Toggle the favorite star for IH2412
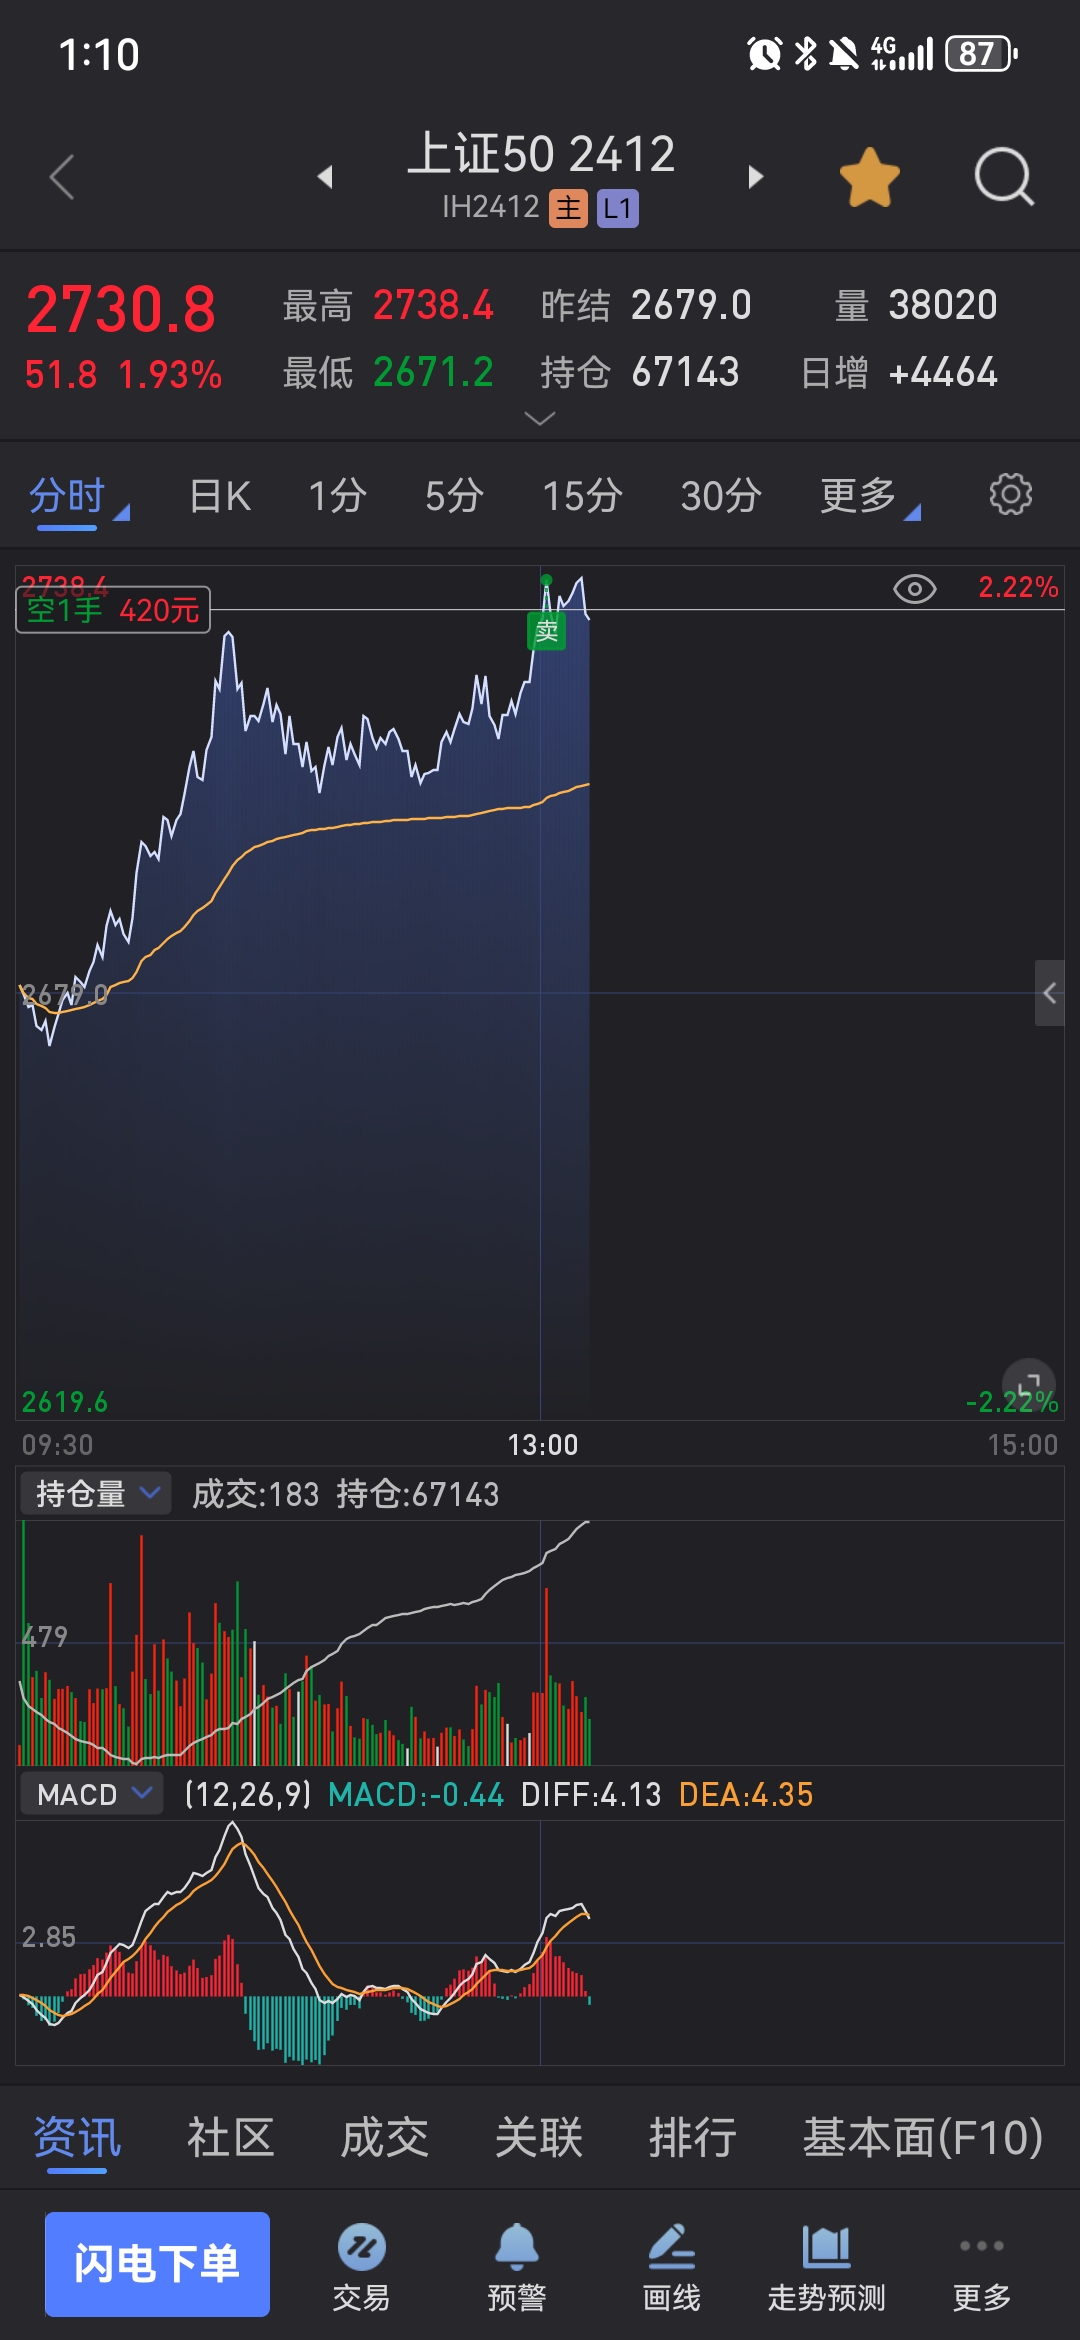The height and width of the screenshot is (2340, 1080). (869, 178)
